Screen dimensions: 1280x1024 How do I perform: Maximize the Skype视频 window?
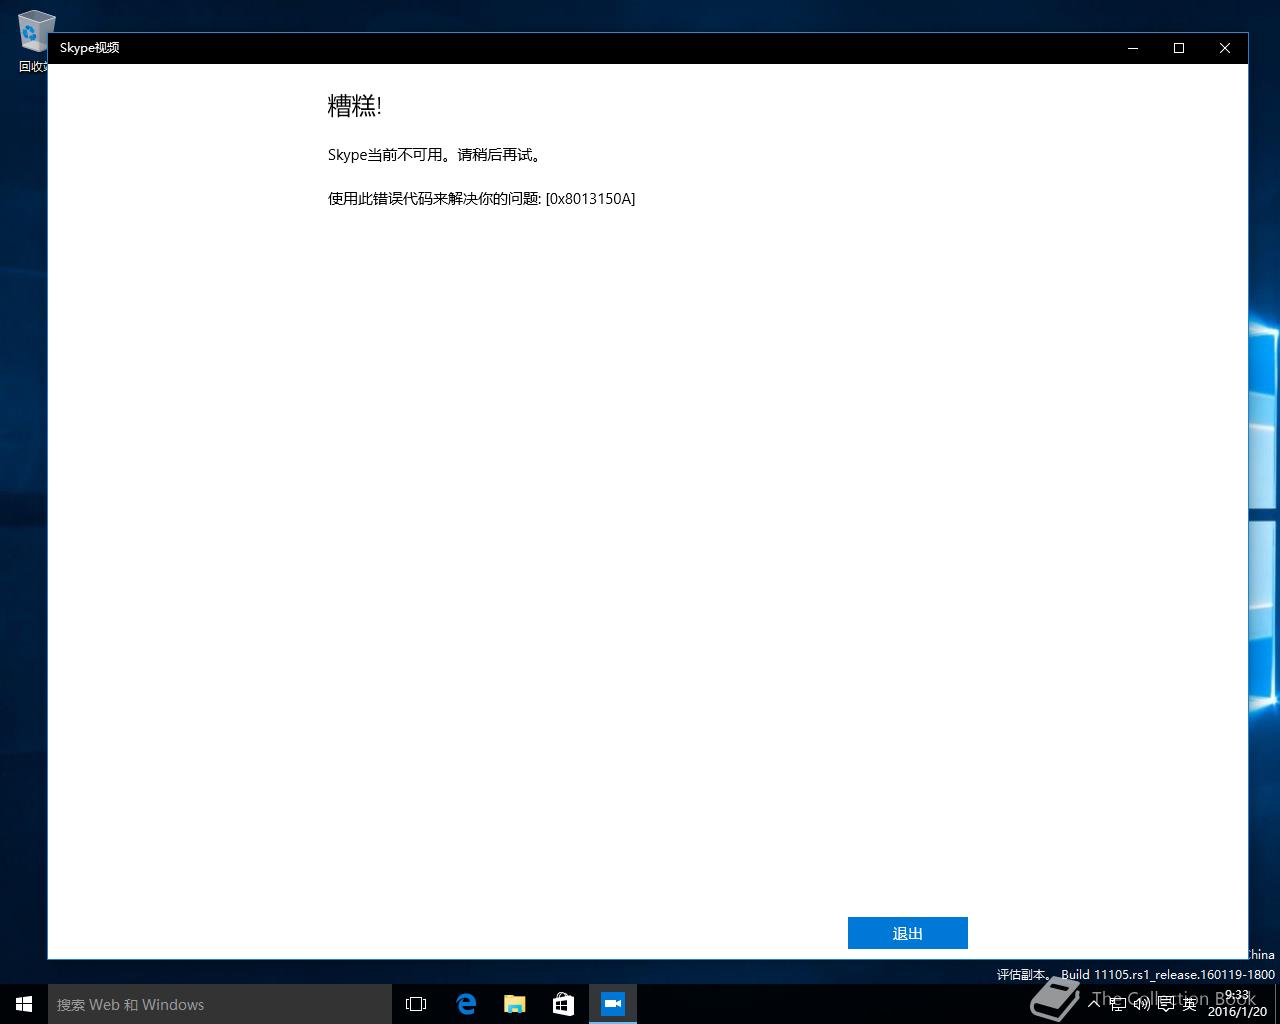point(1179,48)
